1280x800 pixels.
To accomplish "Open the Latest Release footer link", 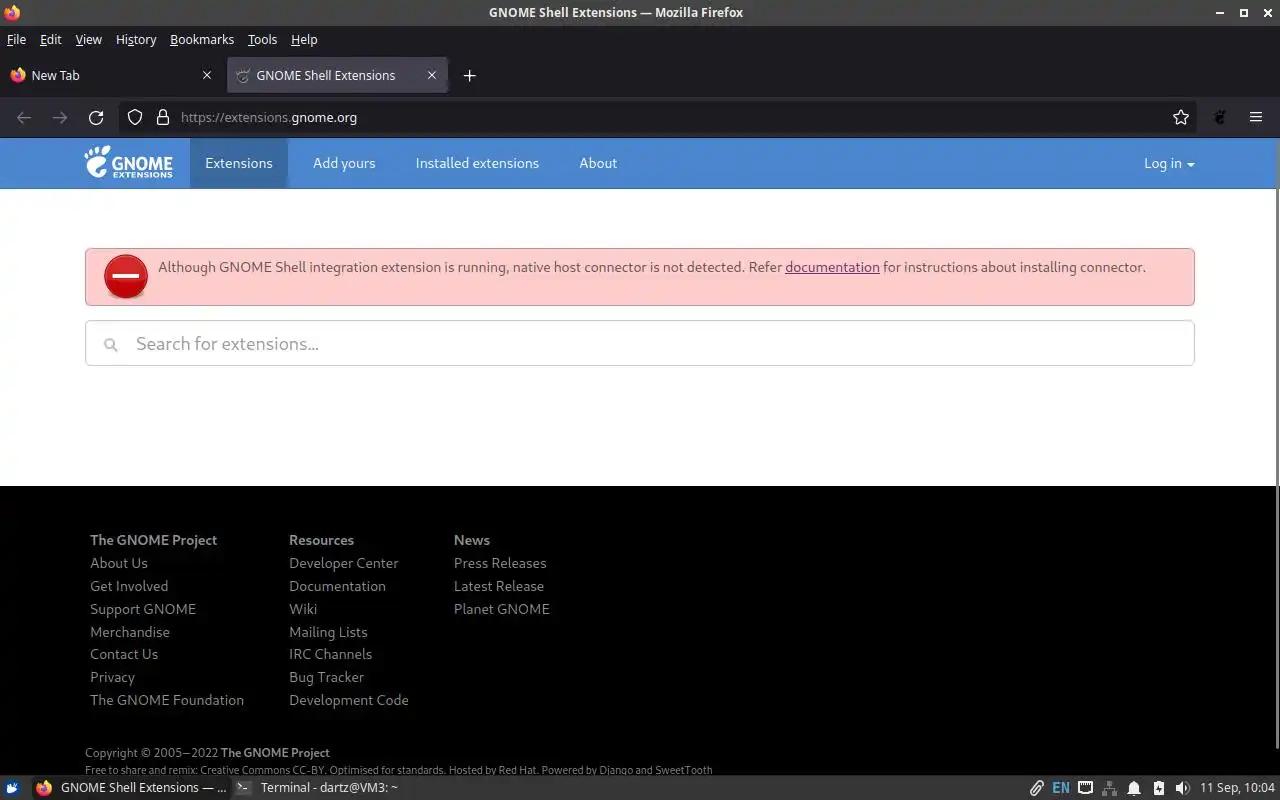I will (499, 586).
